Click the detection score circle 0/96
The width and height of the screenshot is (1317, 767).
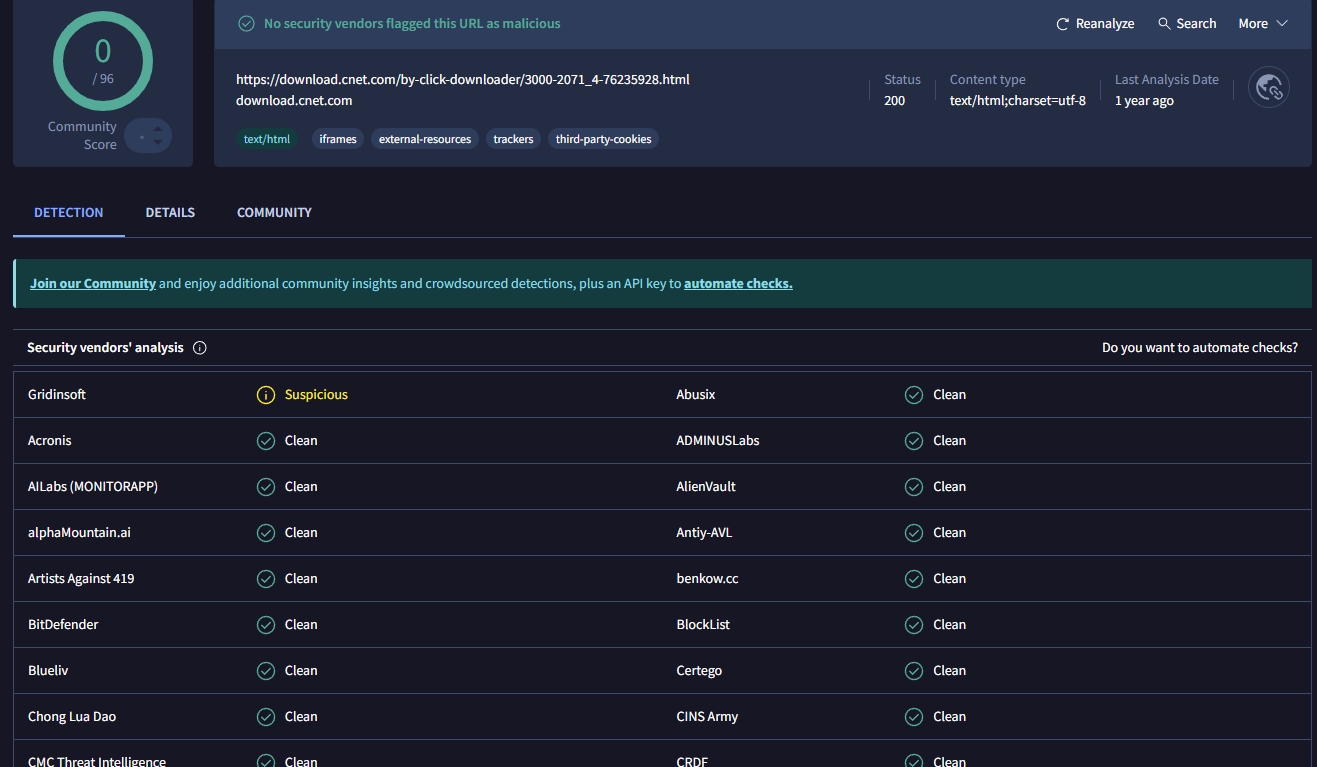[x=103, y=61]
